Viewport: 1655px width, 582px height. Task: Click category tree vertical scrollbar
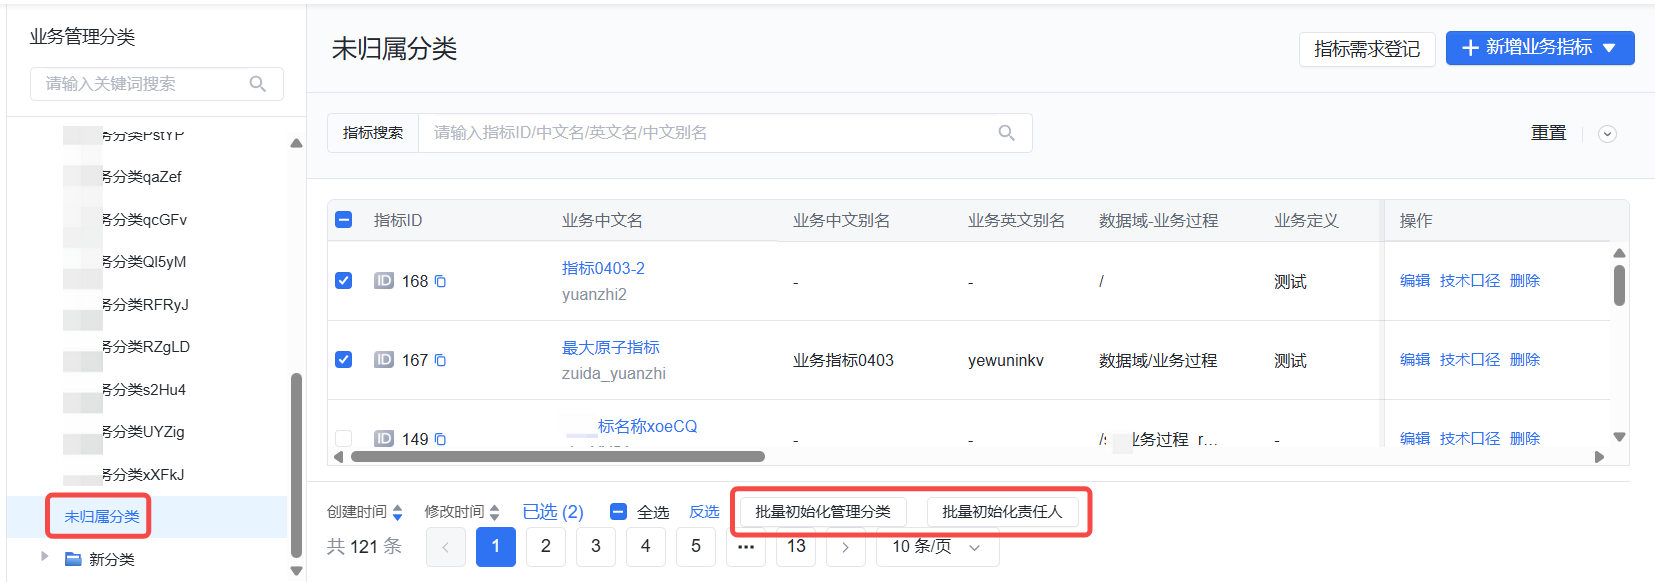click(x=296, y=465)
